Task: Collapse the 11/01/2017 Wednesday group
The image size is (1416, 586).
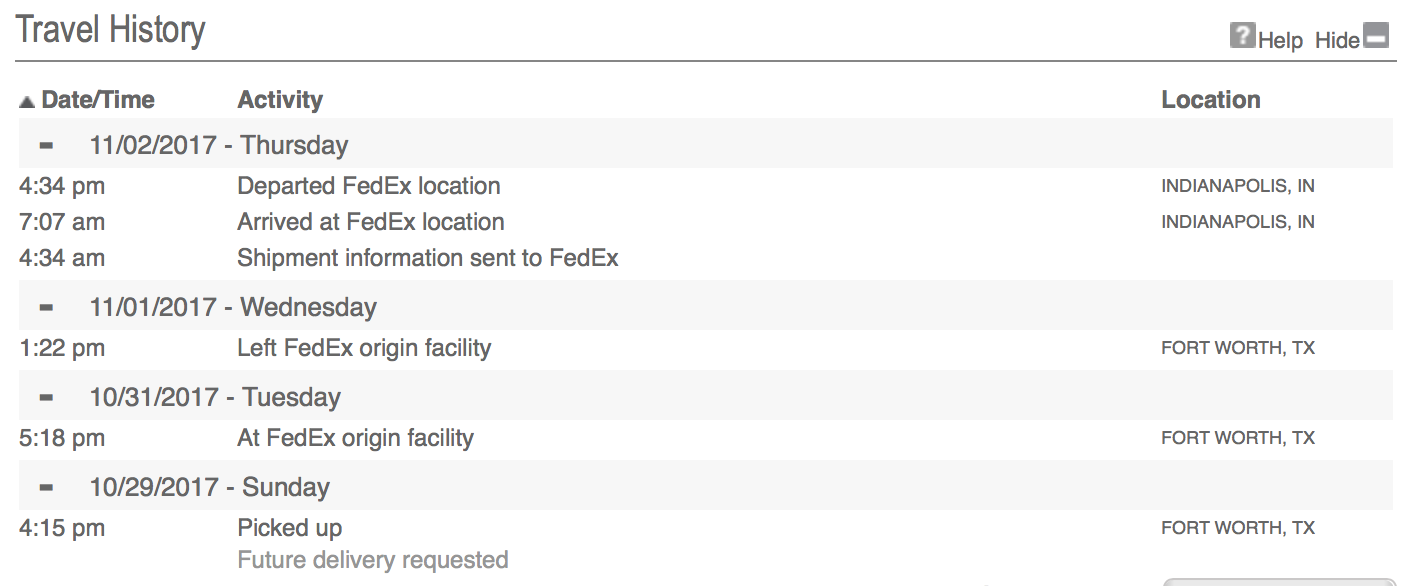Action: point(46,307)
